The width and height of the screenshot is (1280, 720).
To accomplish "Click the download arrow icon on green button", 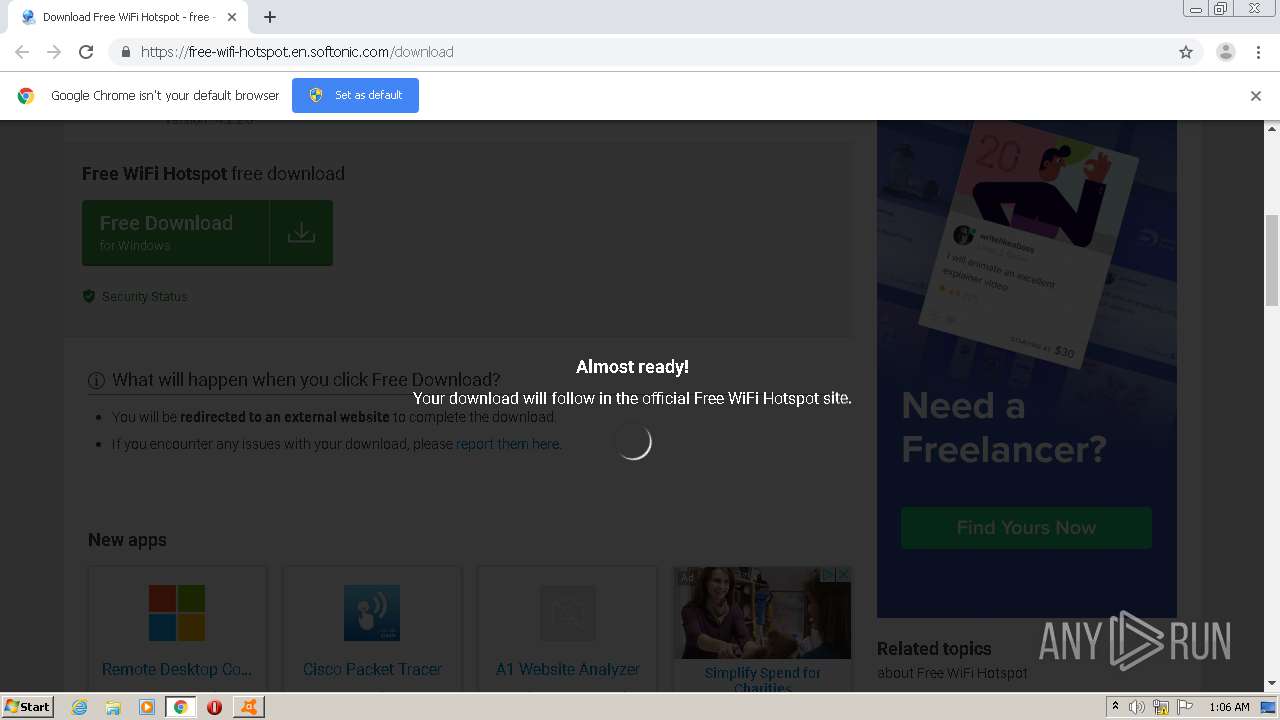I will (x=301, y=233).
